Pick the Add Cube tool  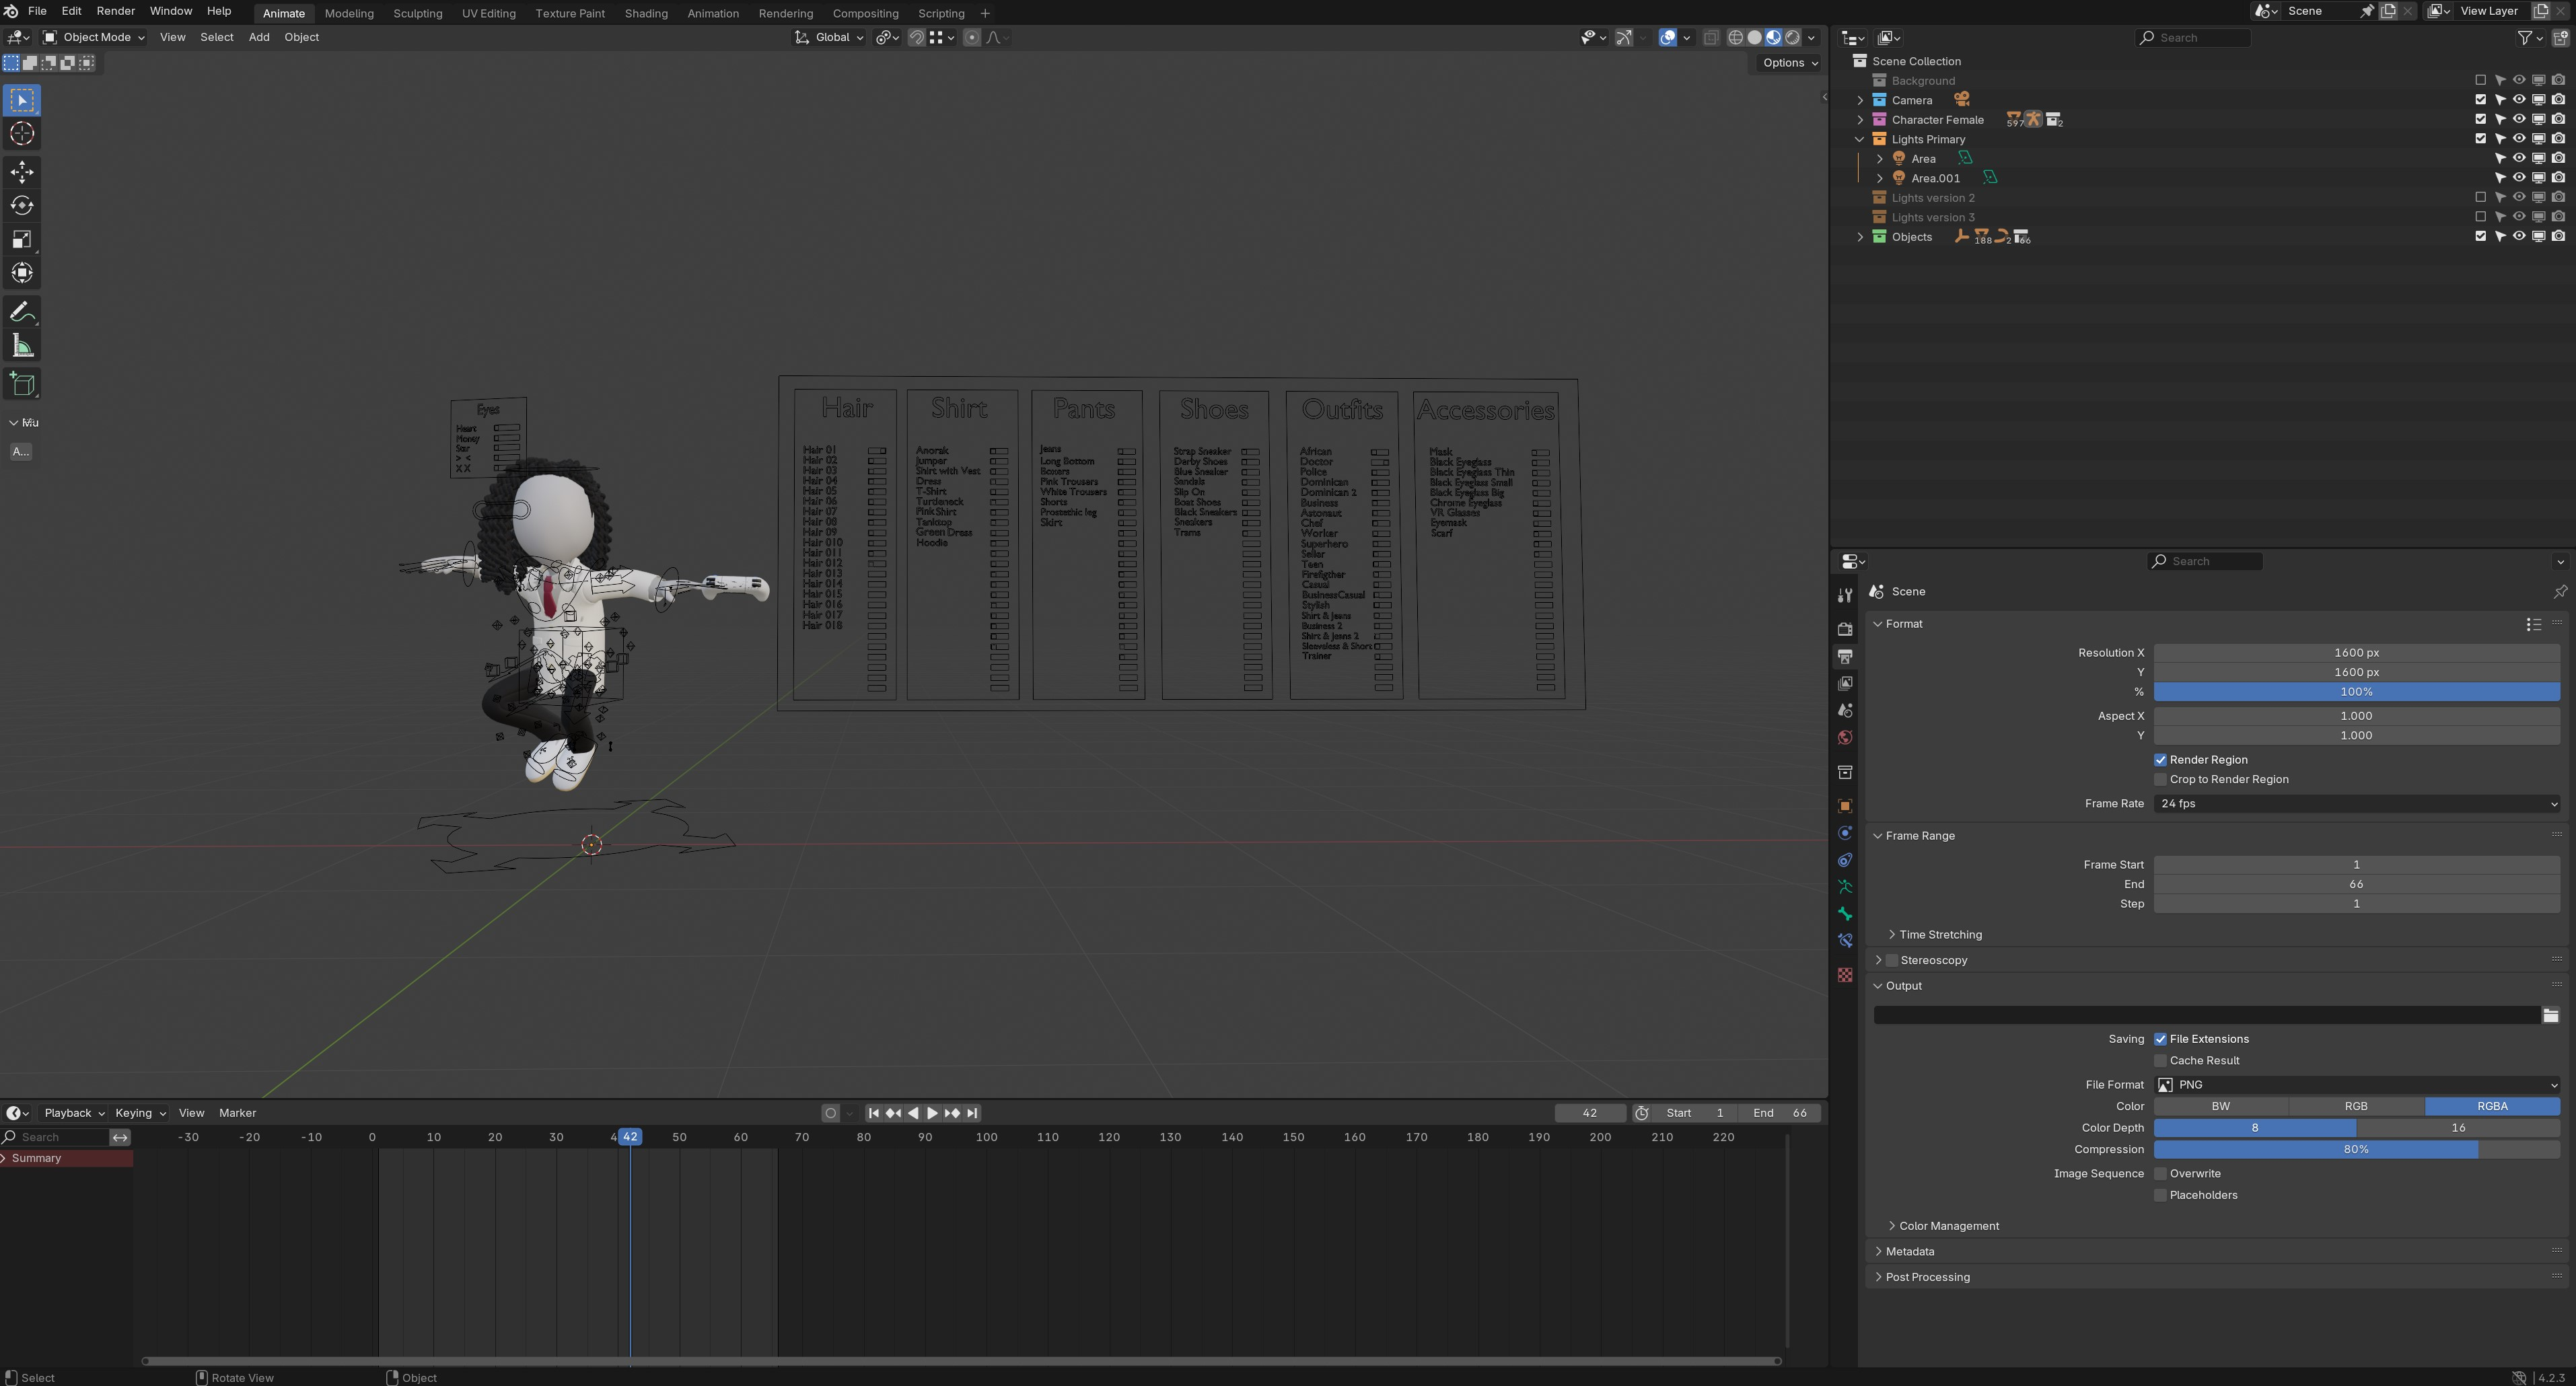(22, 384)
